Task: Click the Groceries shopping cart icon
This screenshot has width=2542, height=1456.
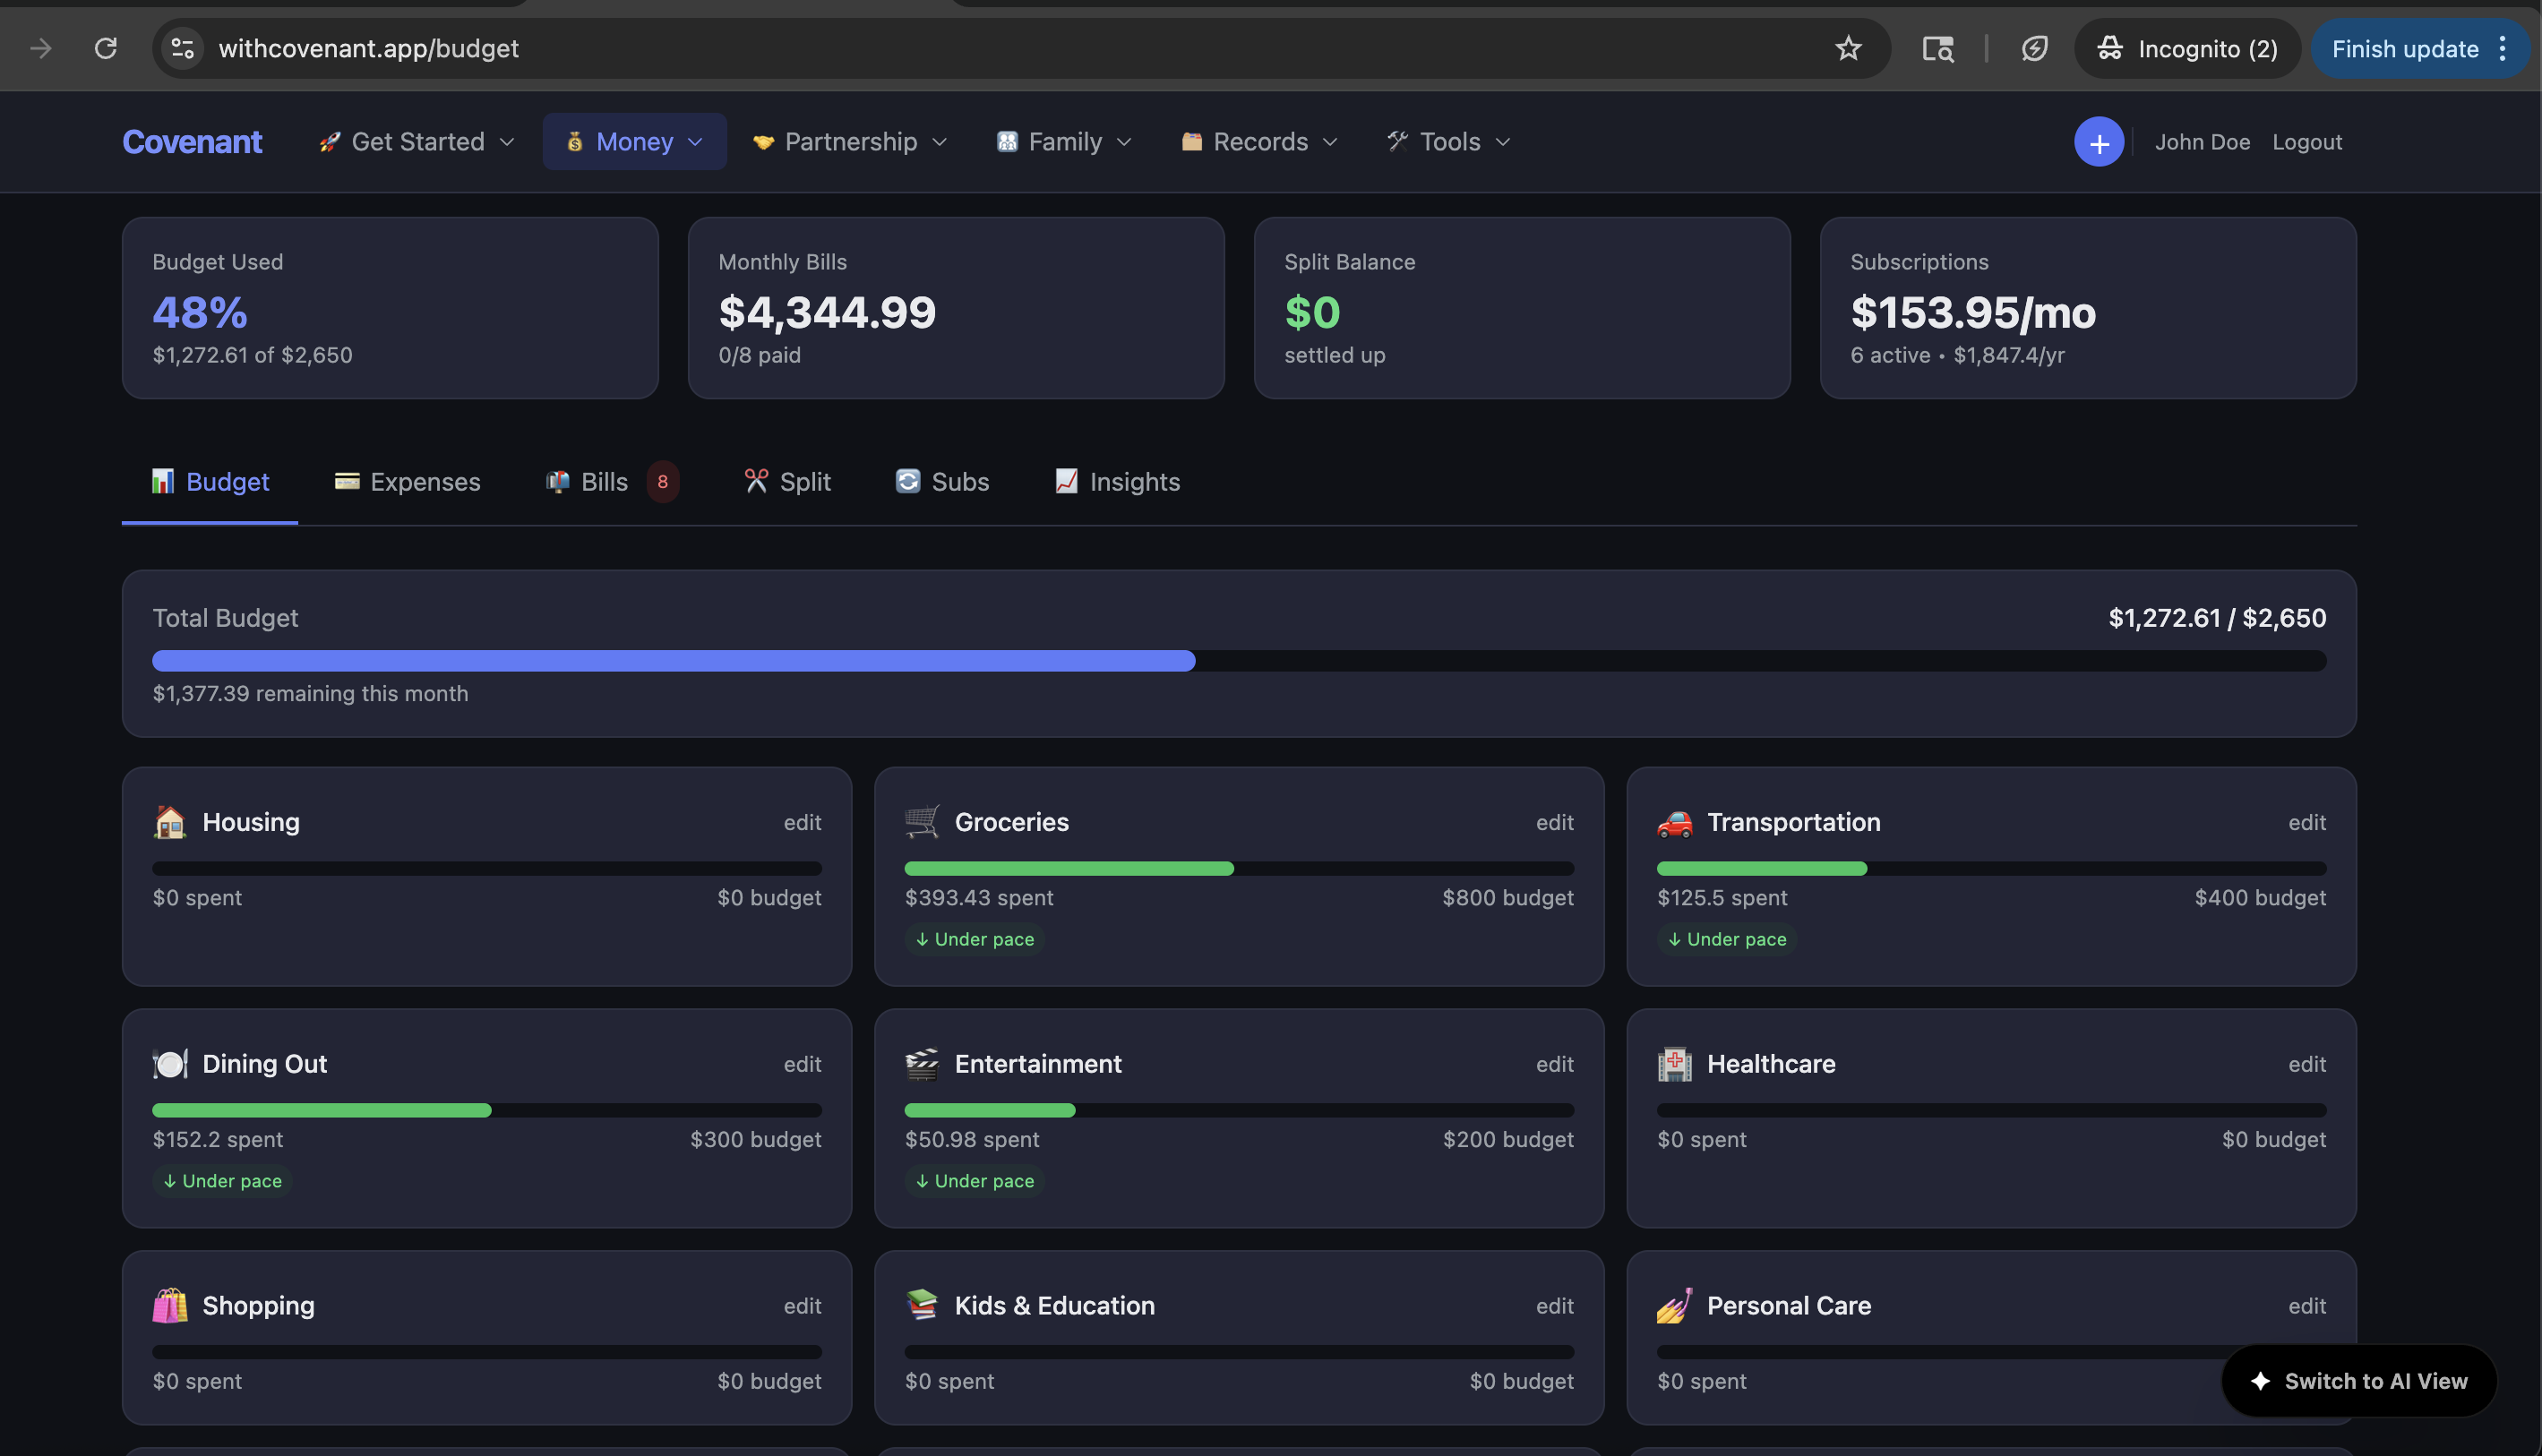Action: [x=921, y=822]
